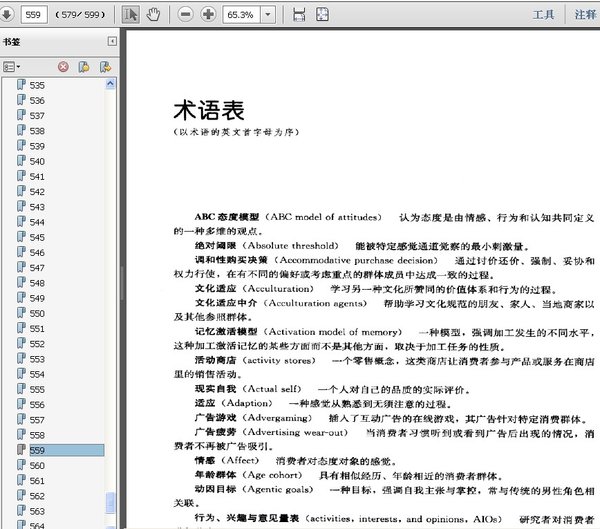Click the fit page view icon
This screenshot has width=600, height=529.
point(323,14)
